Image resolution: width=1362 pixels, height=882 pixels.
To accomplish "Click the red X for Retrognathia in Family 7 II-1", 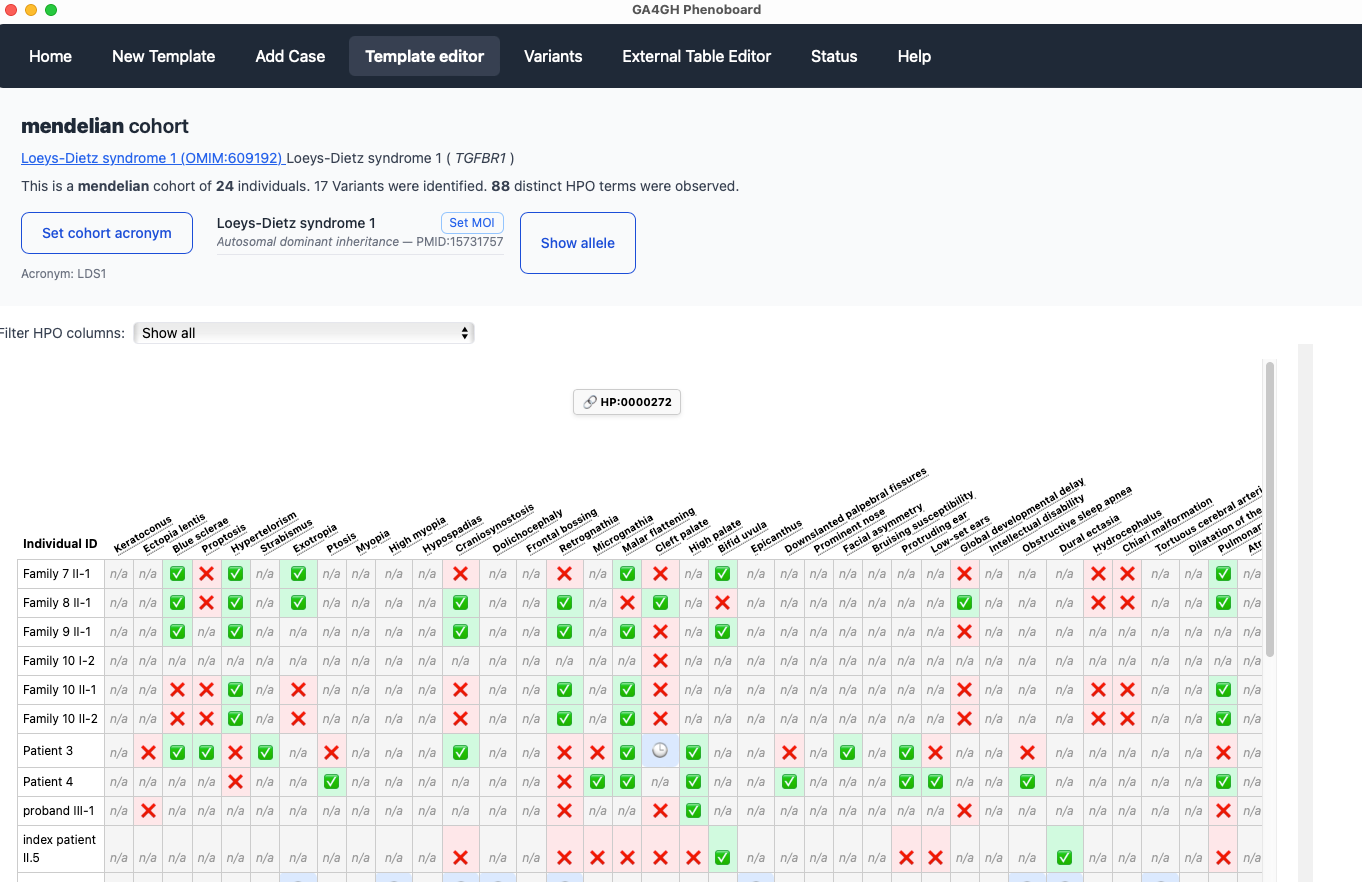I will (x=563, y=573).
